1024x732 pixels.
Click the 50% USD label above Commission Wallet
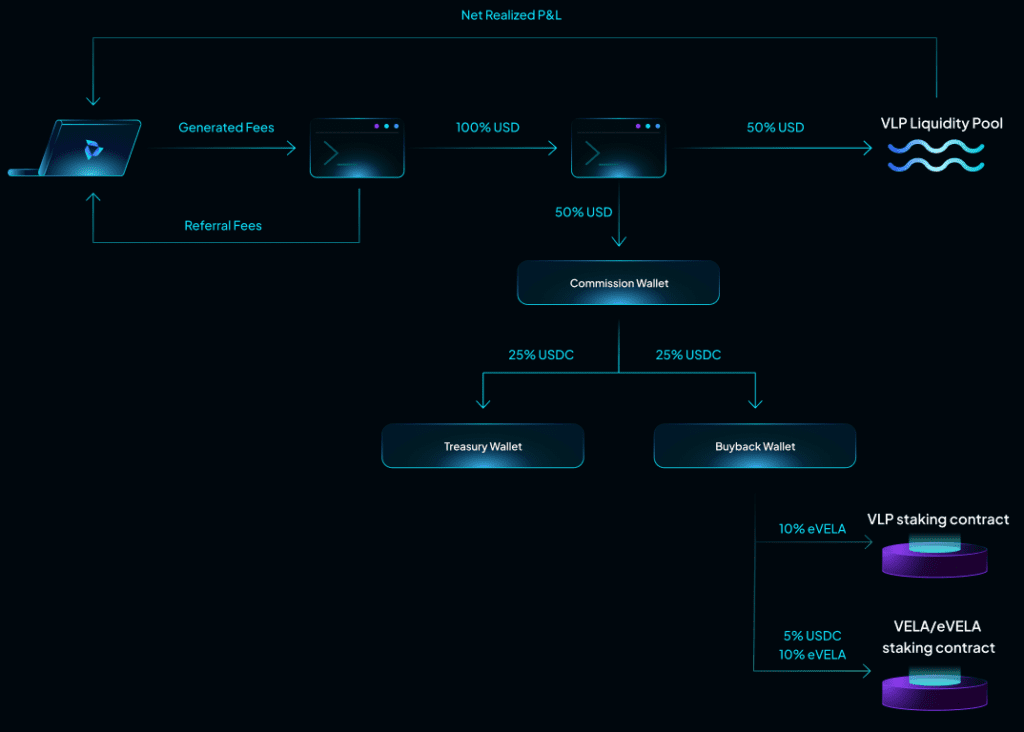click(583, 212)
